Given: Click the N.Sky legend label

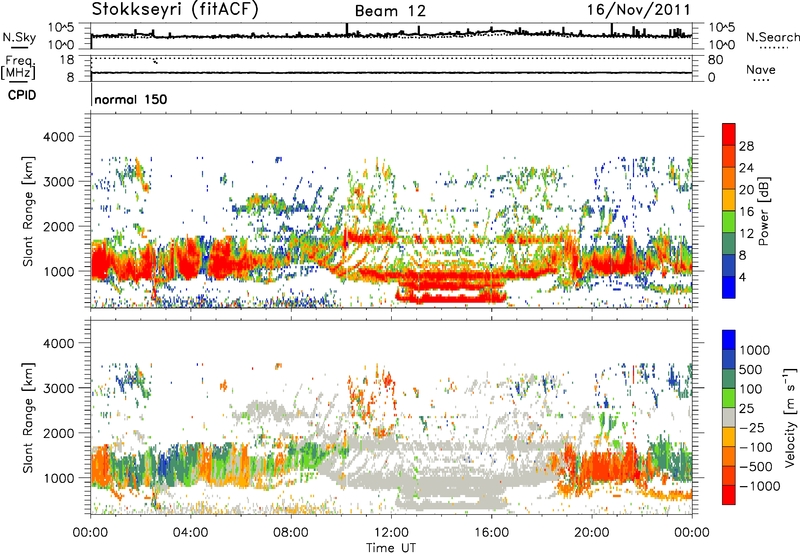Looking at the screenshot, I should 19,37.
